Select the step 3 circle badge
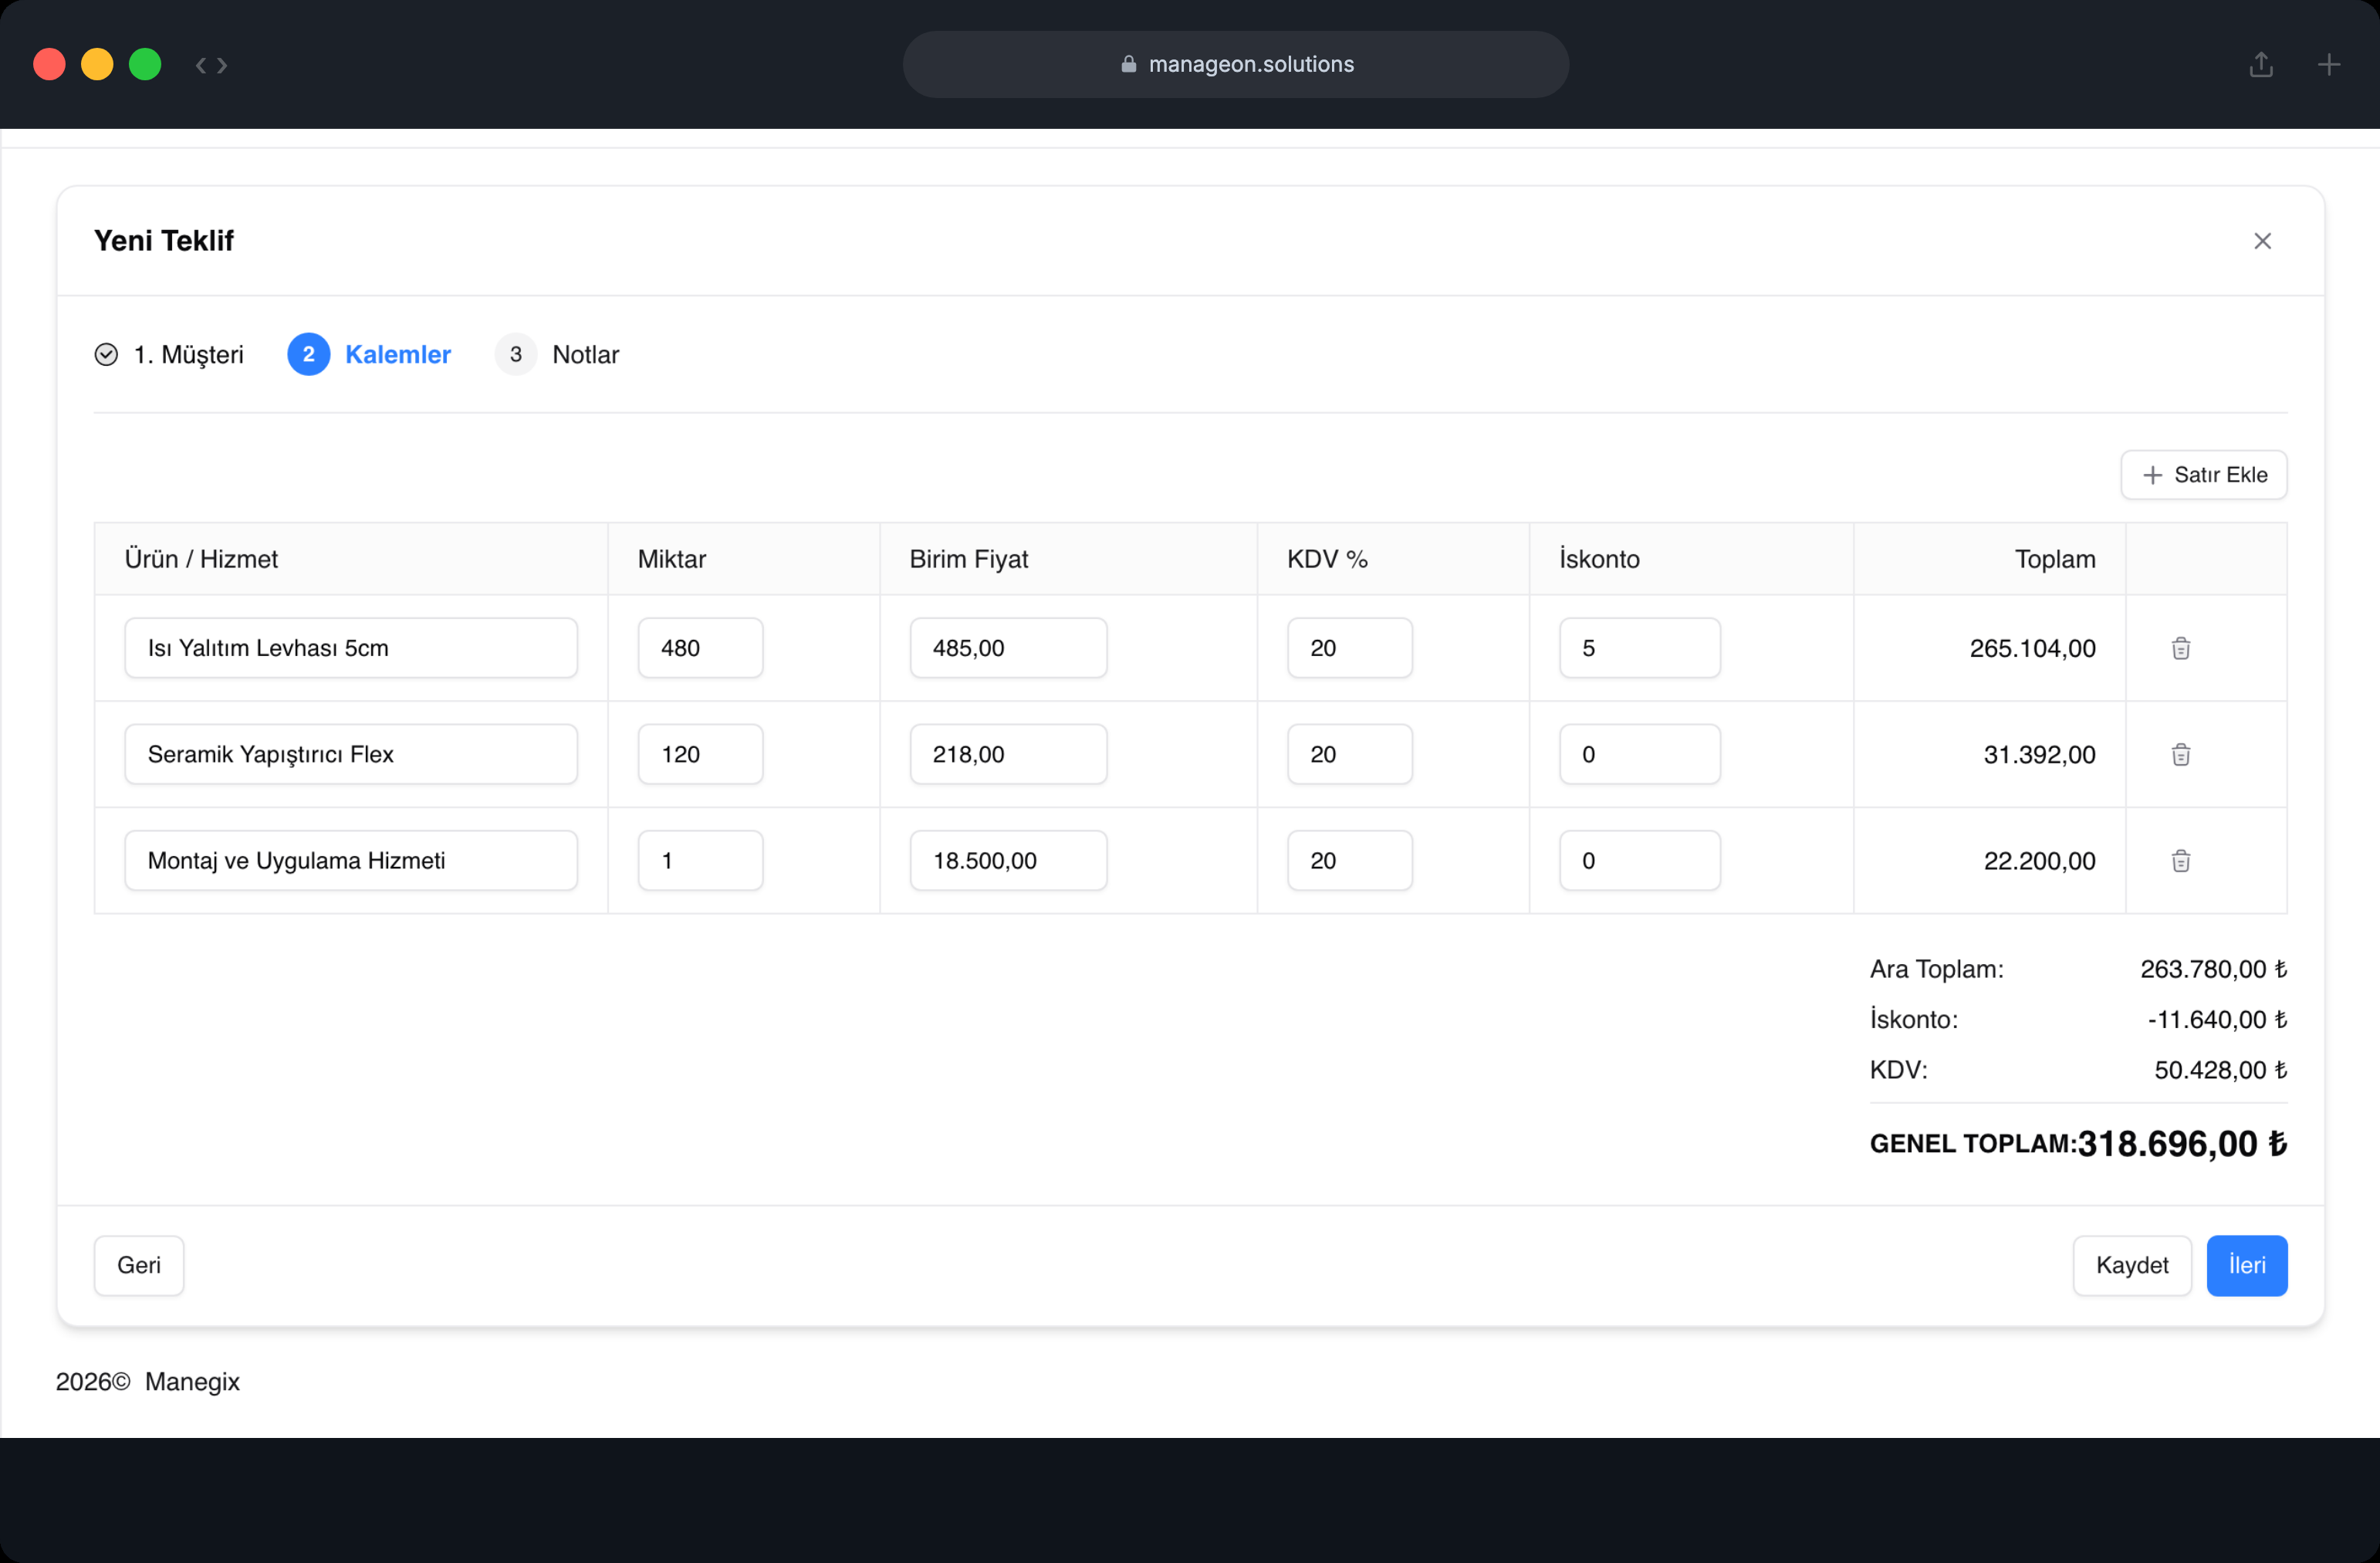Image resolution: width=2380 pixels, height=1563 pixels. (516, 354)
